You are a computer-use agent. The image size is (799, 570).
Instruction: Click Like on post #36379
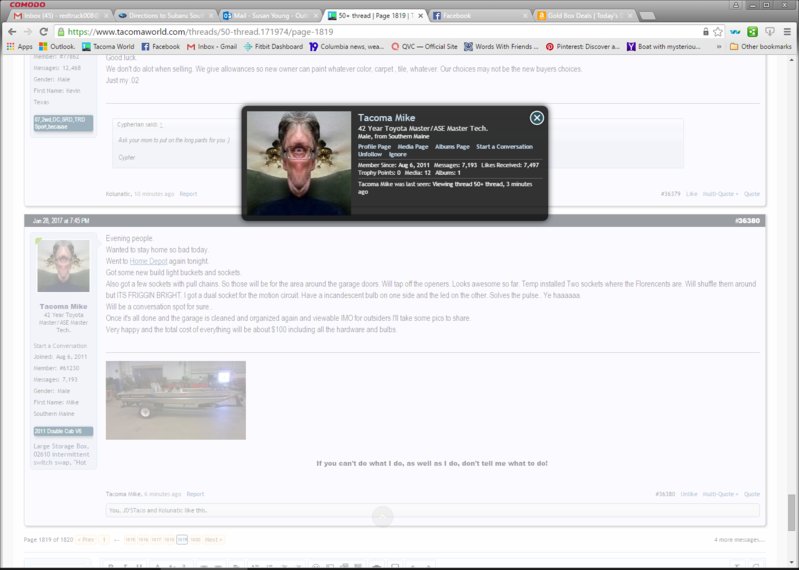(691, 194)
